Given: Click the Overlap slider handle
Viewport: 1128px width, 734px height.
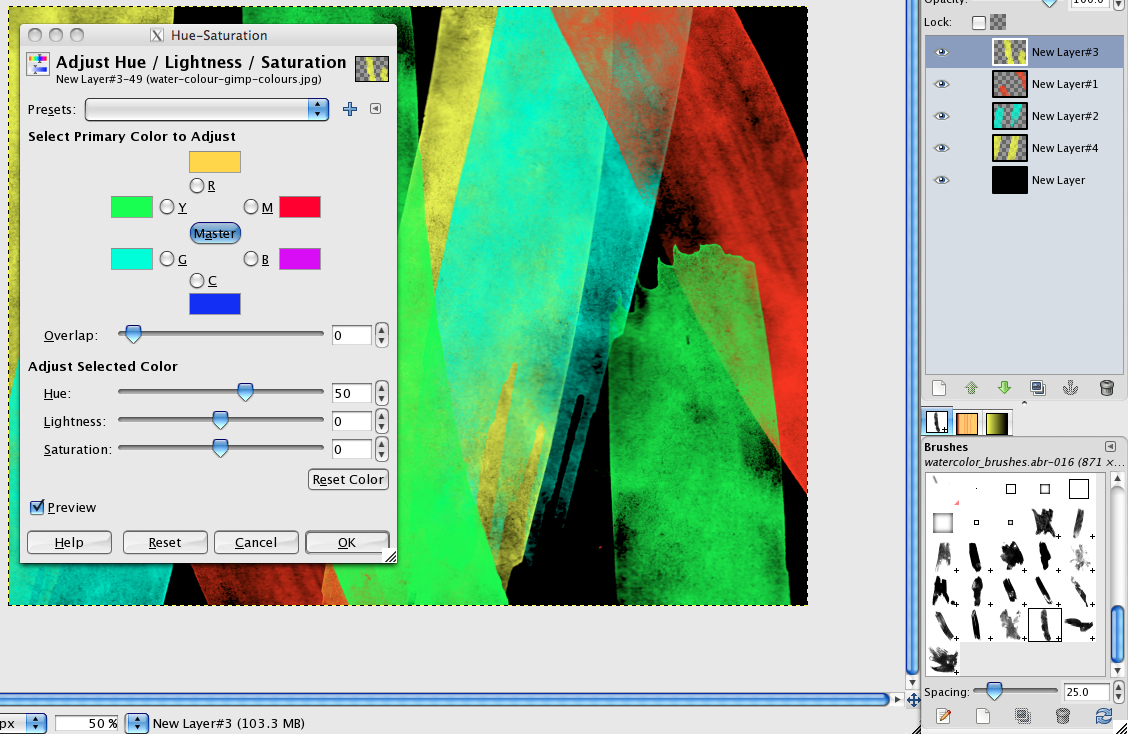Looking at the screenshot, I should point(133,334).
